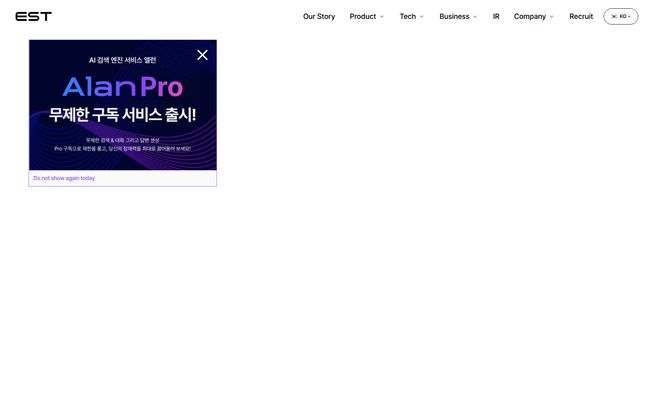Open the AlanPro promotional banner
The image size is (650, 414).
(123, 105)
